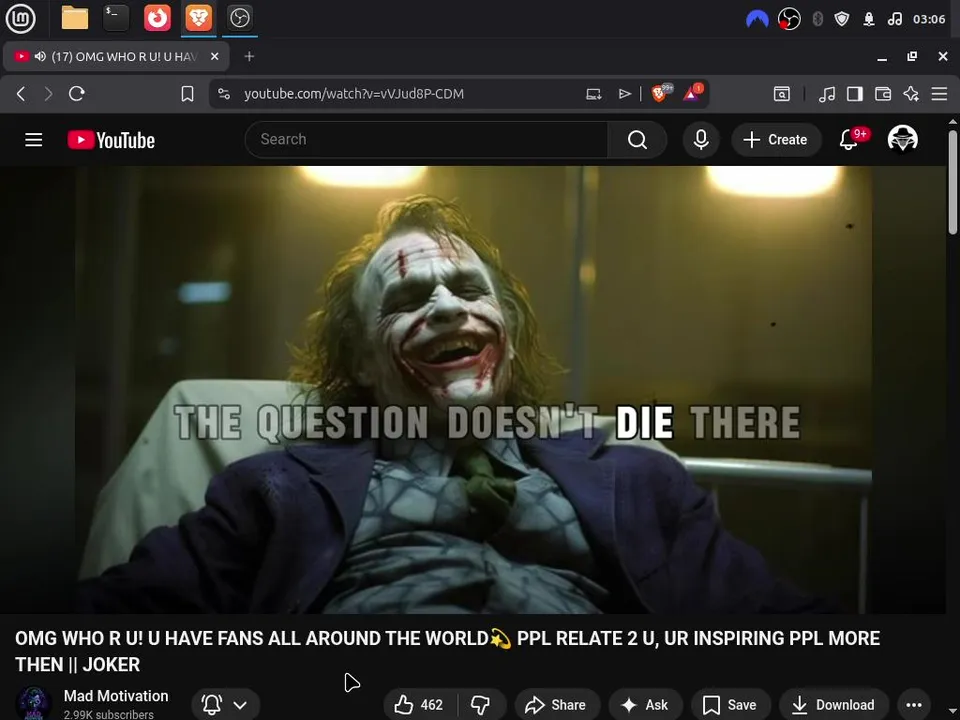Open Mad Motivation channel name
This screenshot has height=720, width=960.
pos(116,696)
